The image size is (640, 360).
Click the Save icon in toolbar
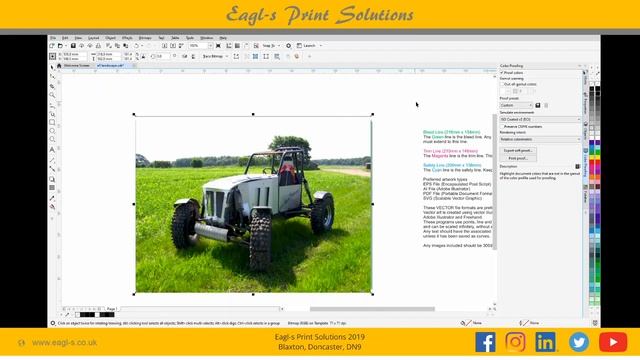click(x=73, y=46)
